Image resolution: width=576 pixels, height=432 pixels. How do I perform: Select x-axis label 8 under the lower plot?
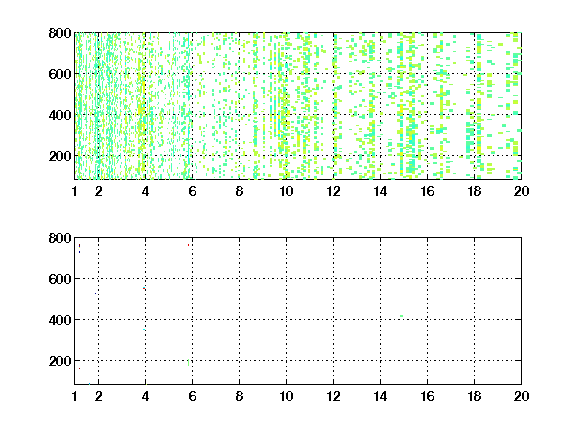point(239,396)
